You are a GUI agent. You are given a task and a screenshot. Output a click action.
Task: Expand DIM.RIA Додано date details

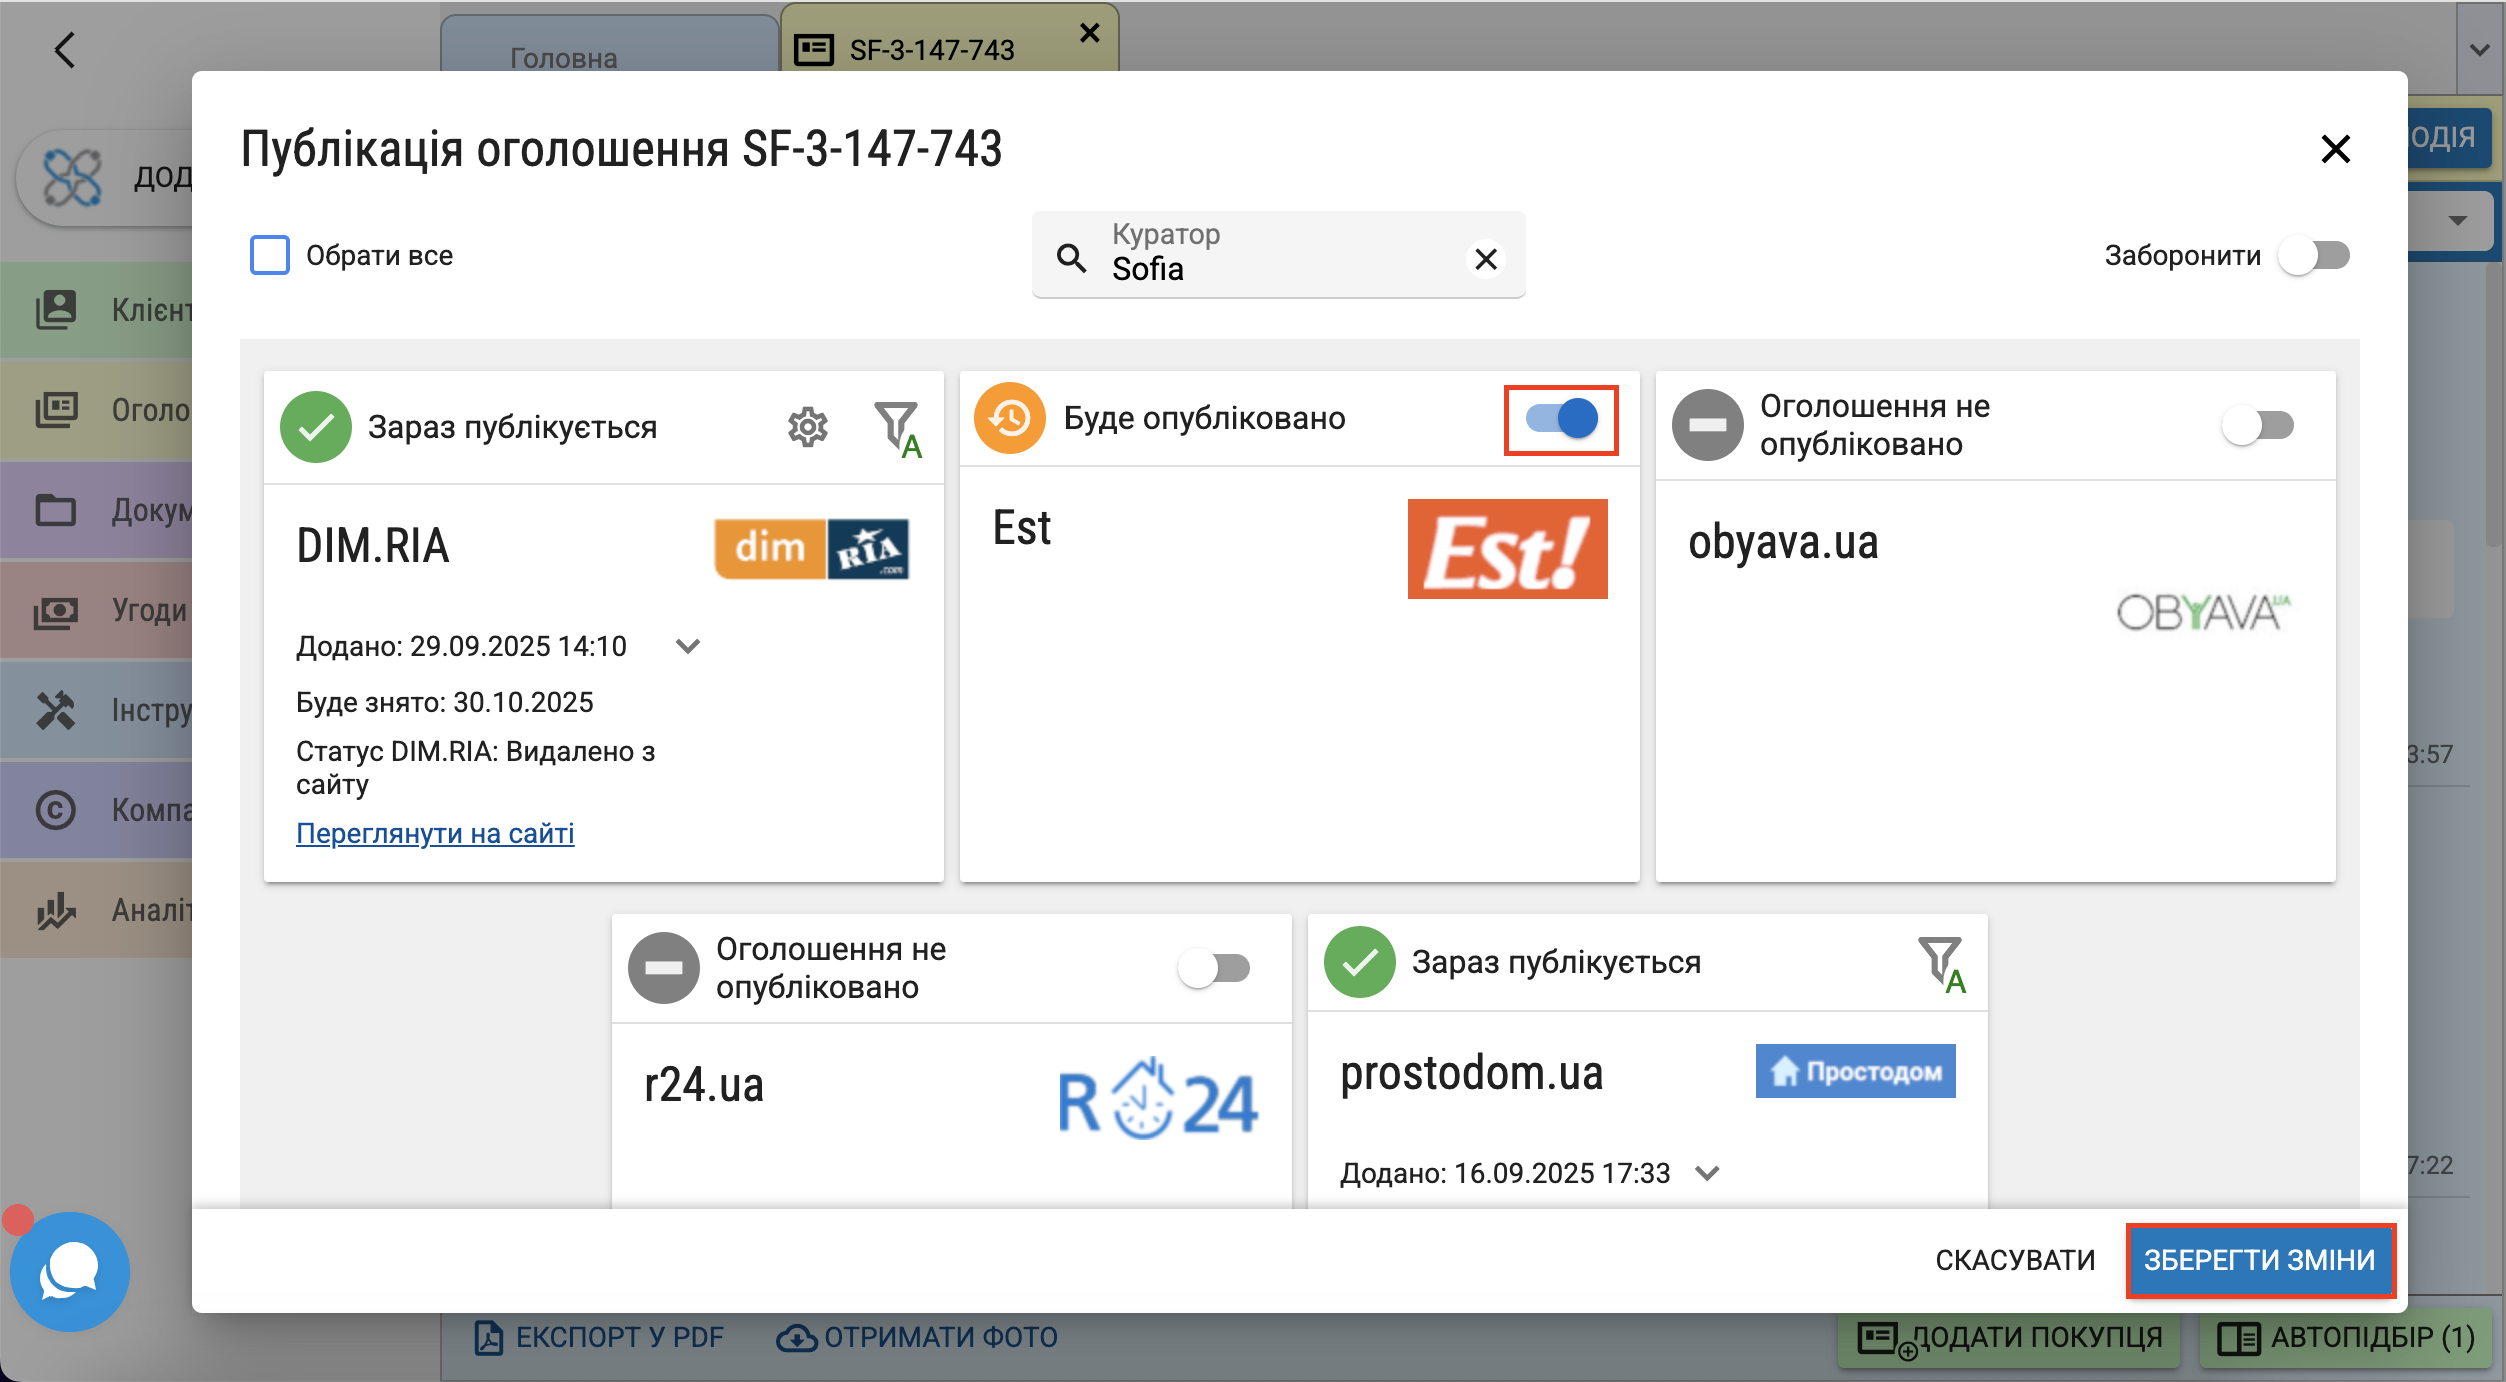click(x=688, y=646)
